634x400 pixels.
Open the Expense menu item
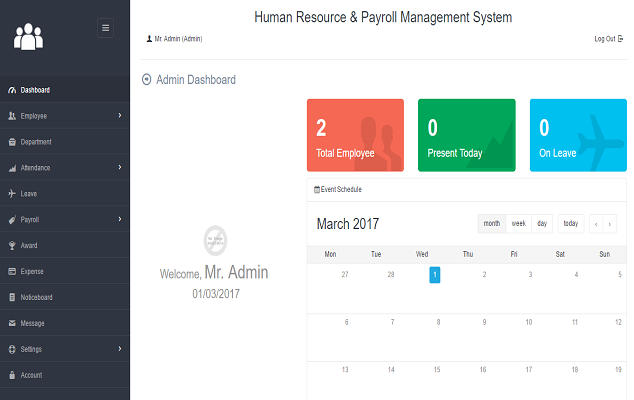(x=65, y=271)
